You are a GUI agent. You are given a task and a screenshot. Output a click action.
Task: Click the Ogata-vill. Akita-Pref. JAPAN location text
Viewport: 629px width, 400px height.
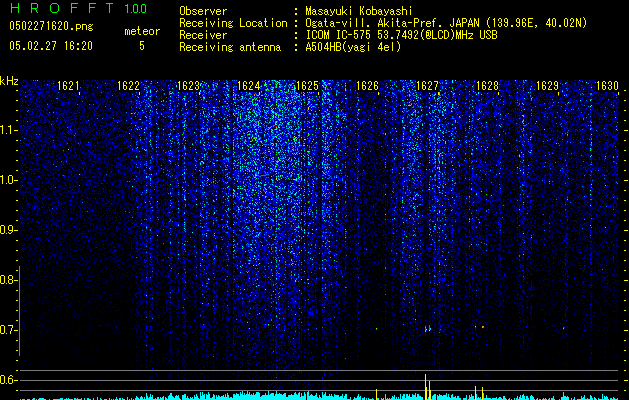click(446, 23)
